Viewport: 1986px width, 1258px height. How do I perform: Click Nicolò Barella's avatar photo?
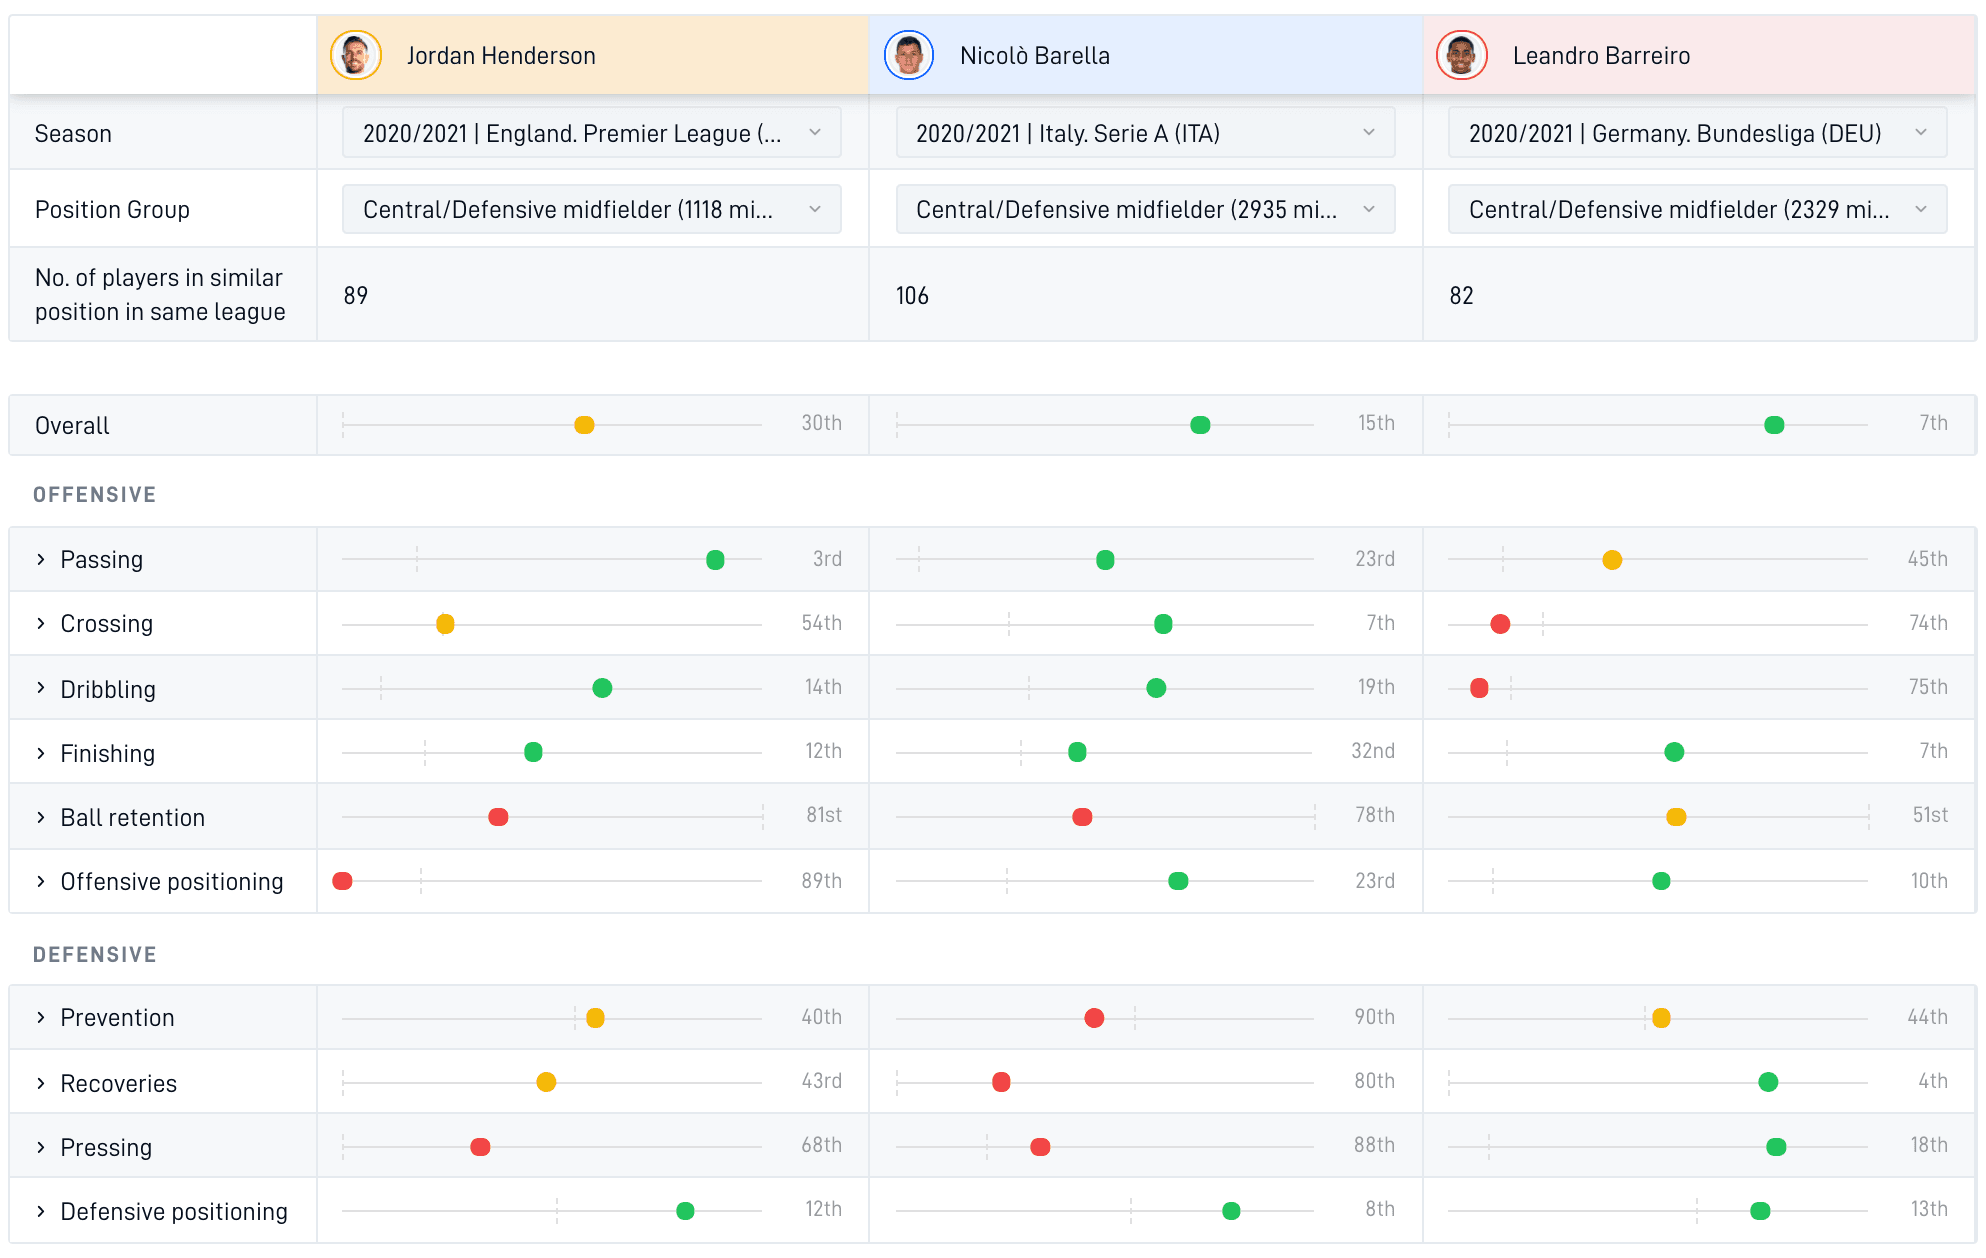[x=909, y=55]
